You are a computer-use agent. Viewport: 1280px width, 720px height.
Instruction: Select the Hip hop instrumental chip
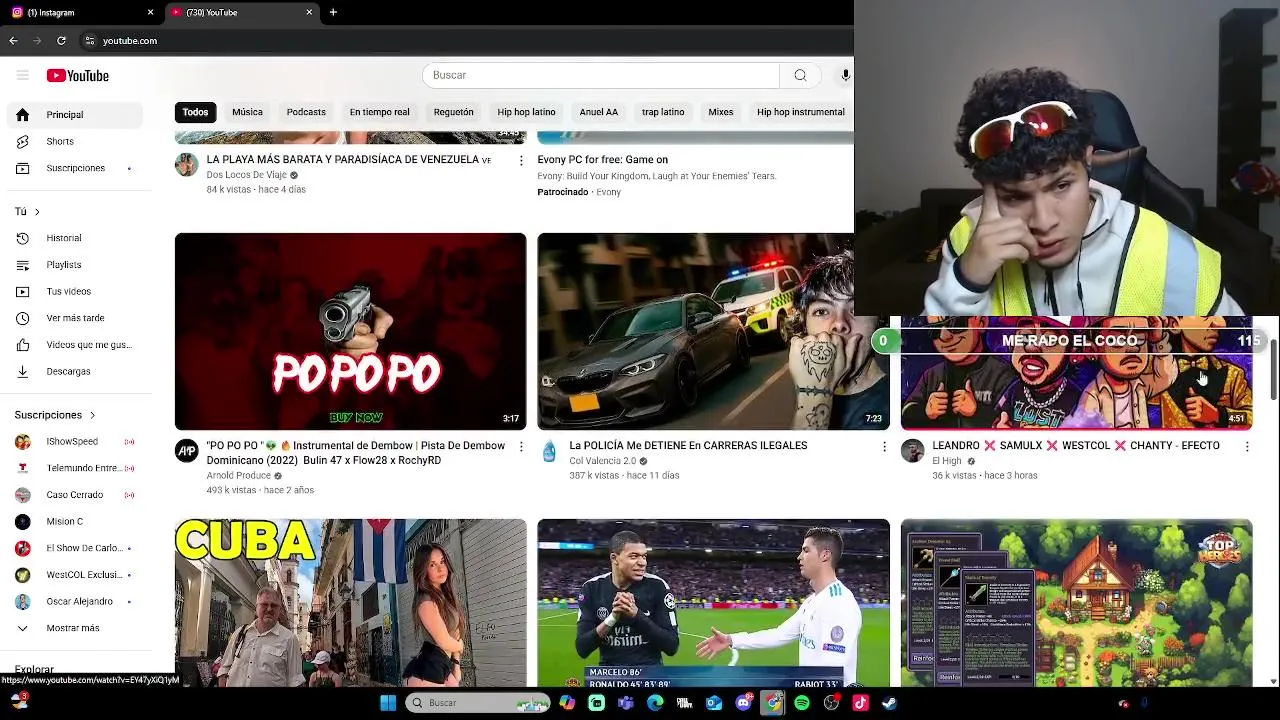pyautogui.click(x=801, y=112)
